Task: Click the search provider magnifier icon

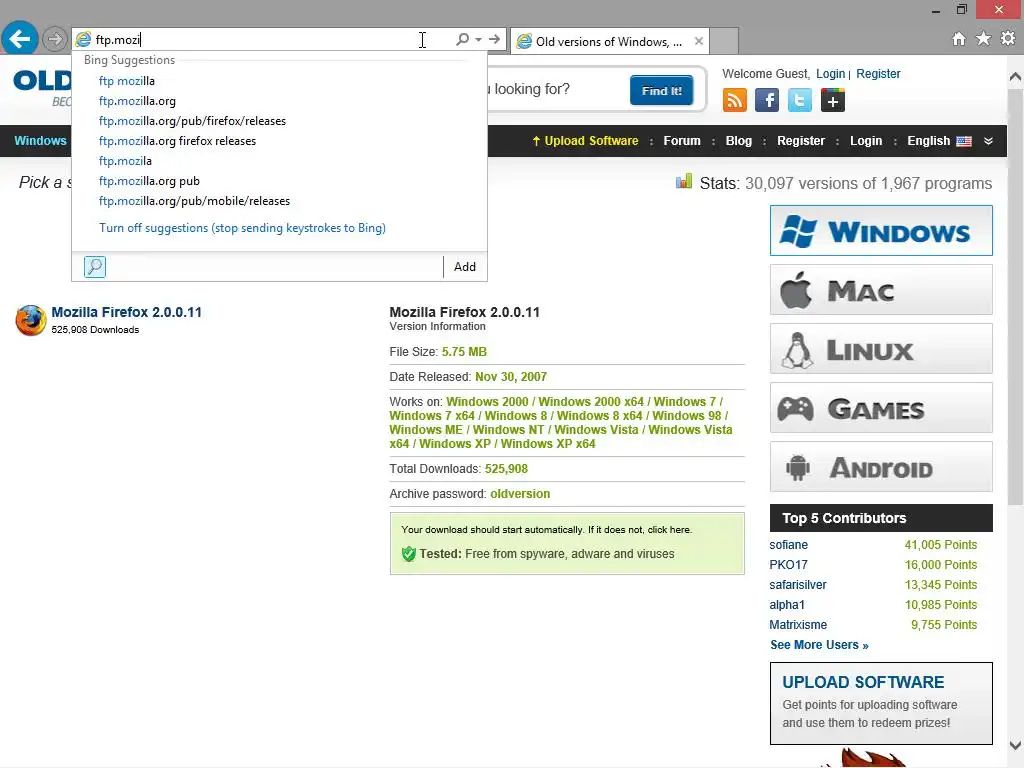Action: (x=95, y=266)
